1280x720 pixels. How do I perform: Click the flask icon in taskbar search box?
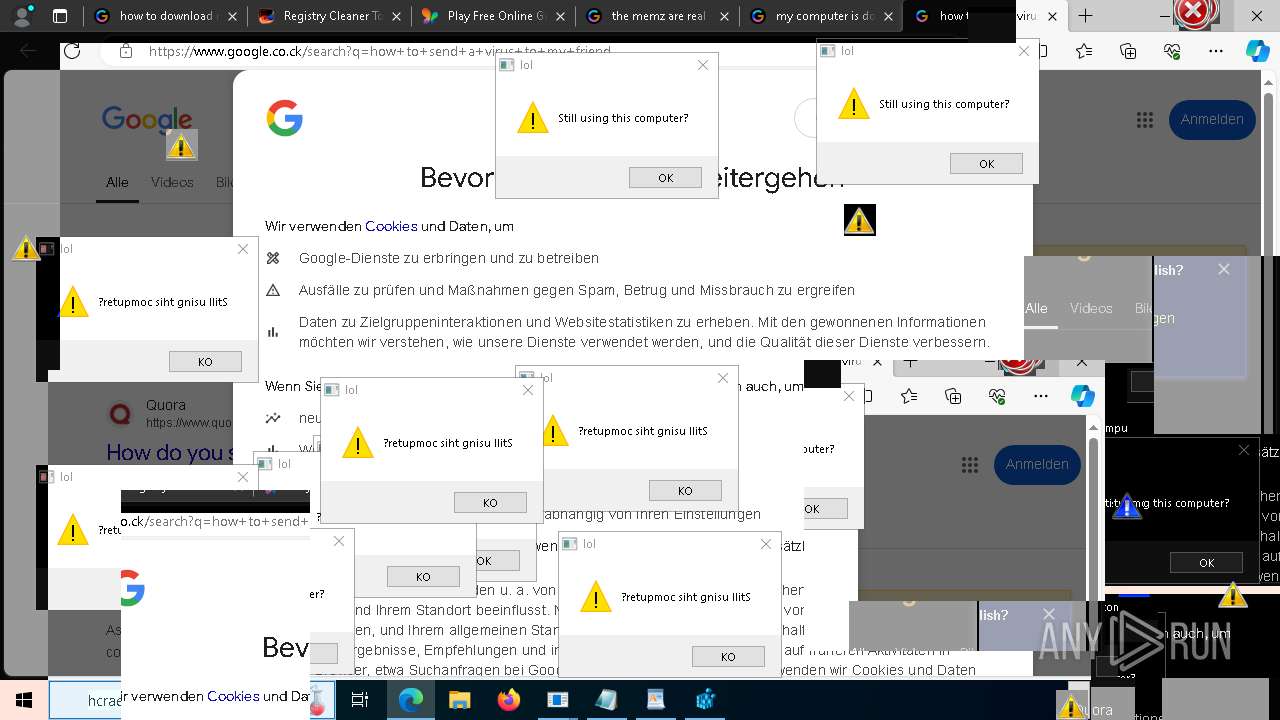pyautogui.click(x=320, y=701)
